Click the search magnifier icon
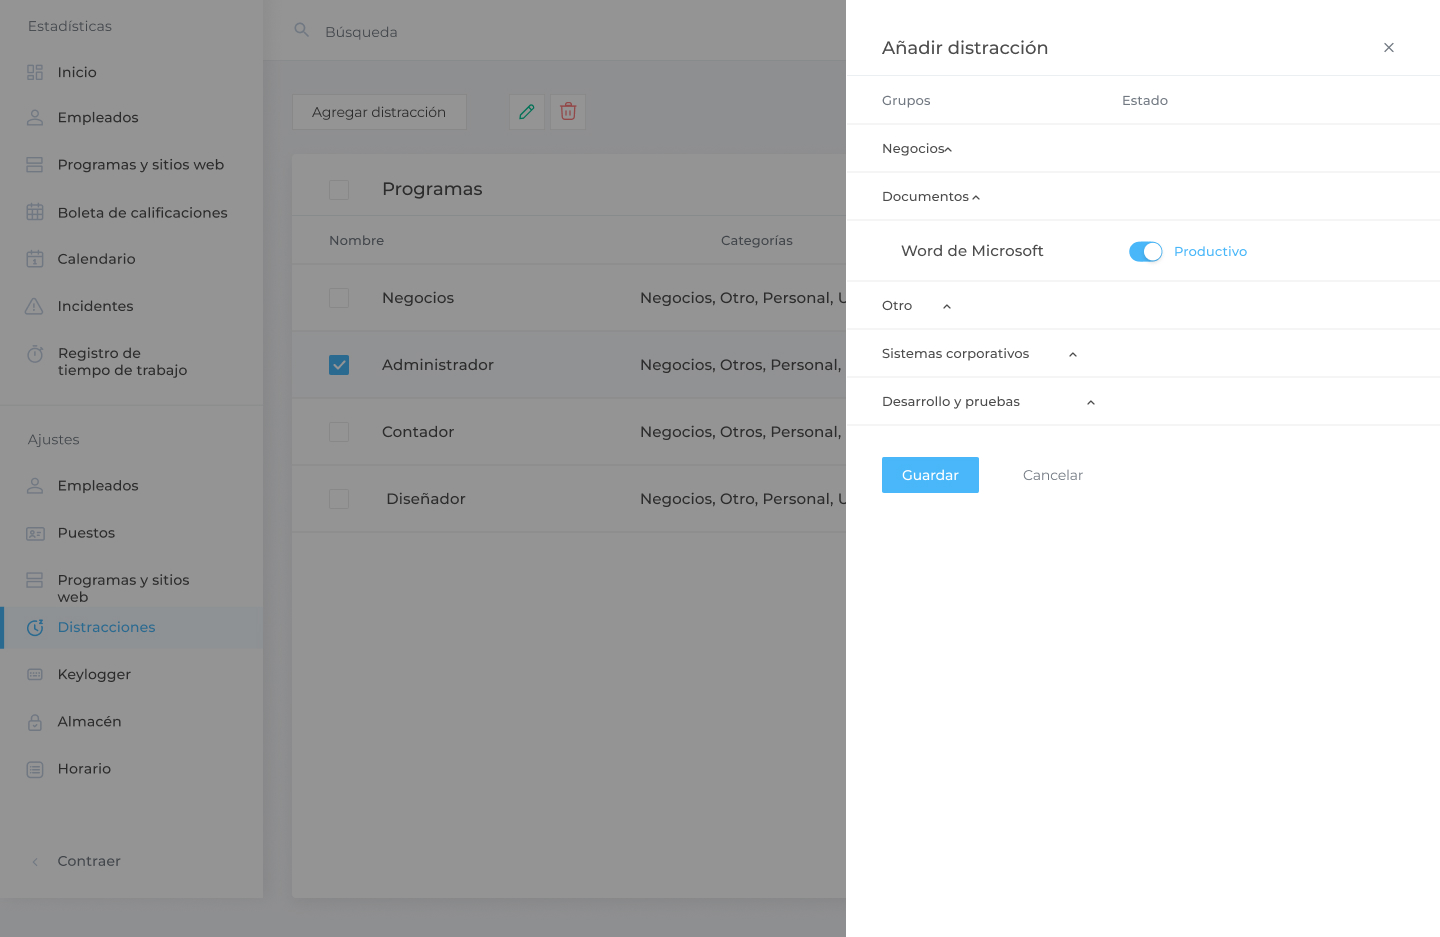Screen dimensions: 1440x937 coord(301,30)
